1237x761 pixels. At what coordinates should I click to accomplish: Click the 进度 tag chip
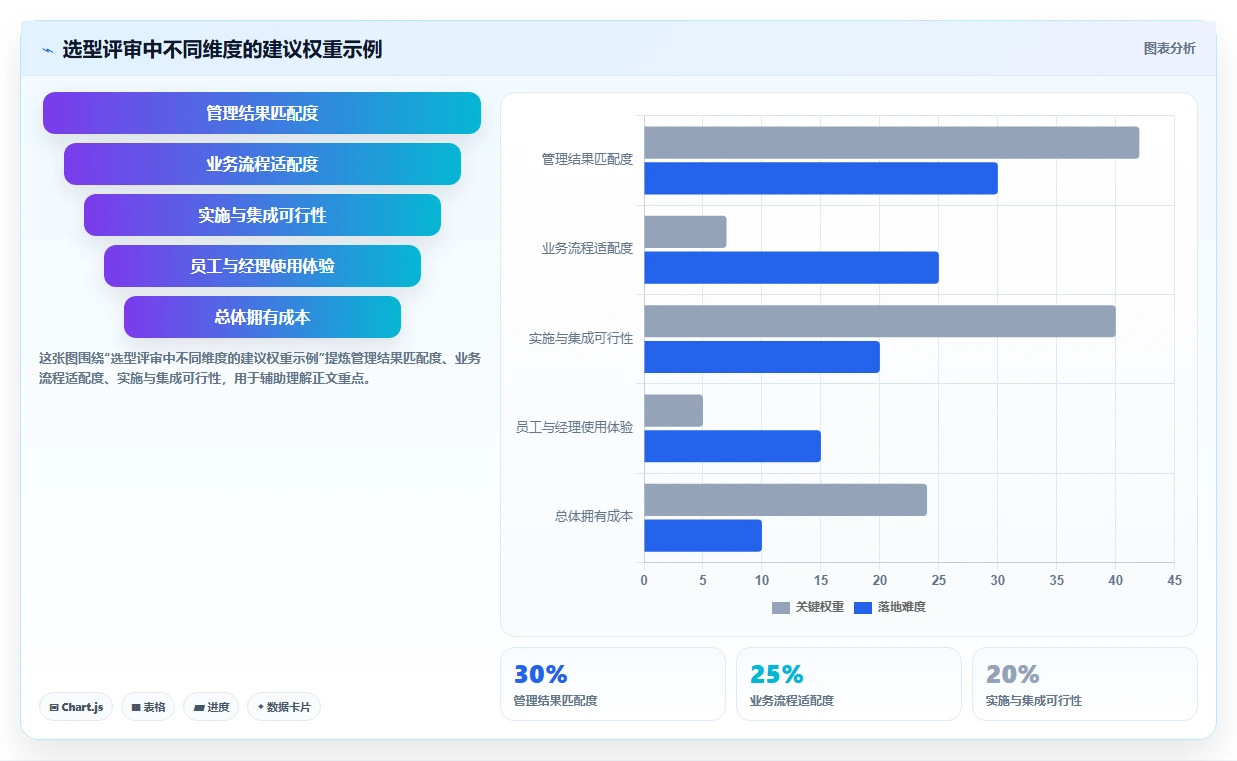click(211, 707)
